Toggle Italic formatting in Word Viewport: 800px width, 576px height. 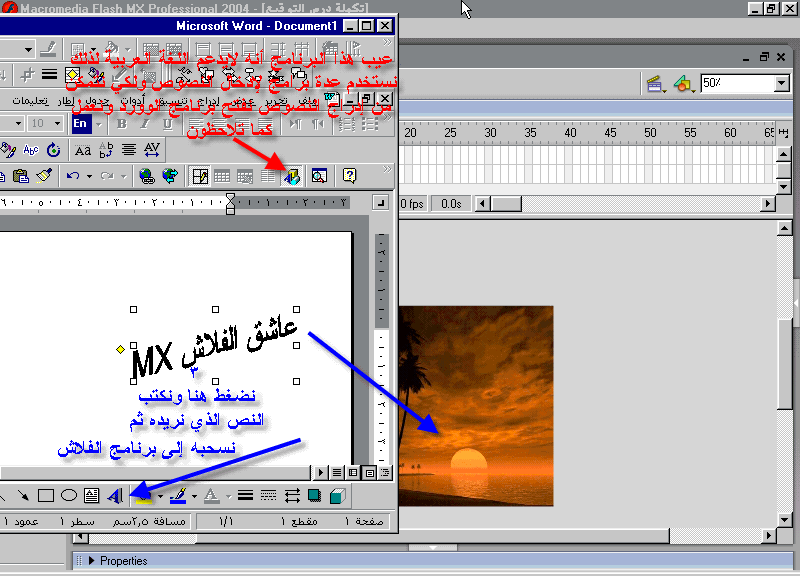[x=145, y=124]
